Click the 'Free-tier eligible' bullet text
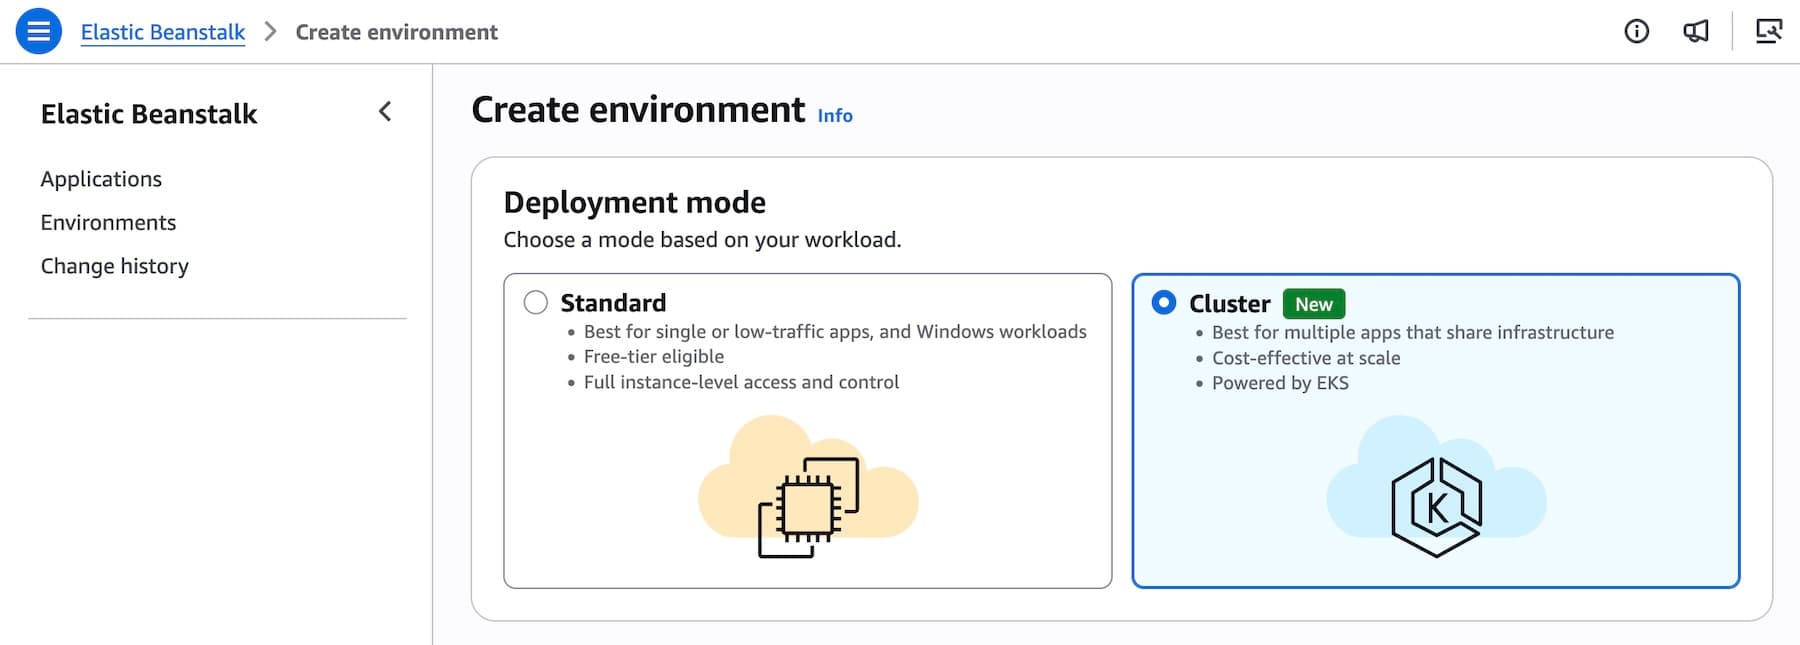The image size is (1800, 645). [x=654, y=357]
